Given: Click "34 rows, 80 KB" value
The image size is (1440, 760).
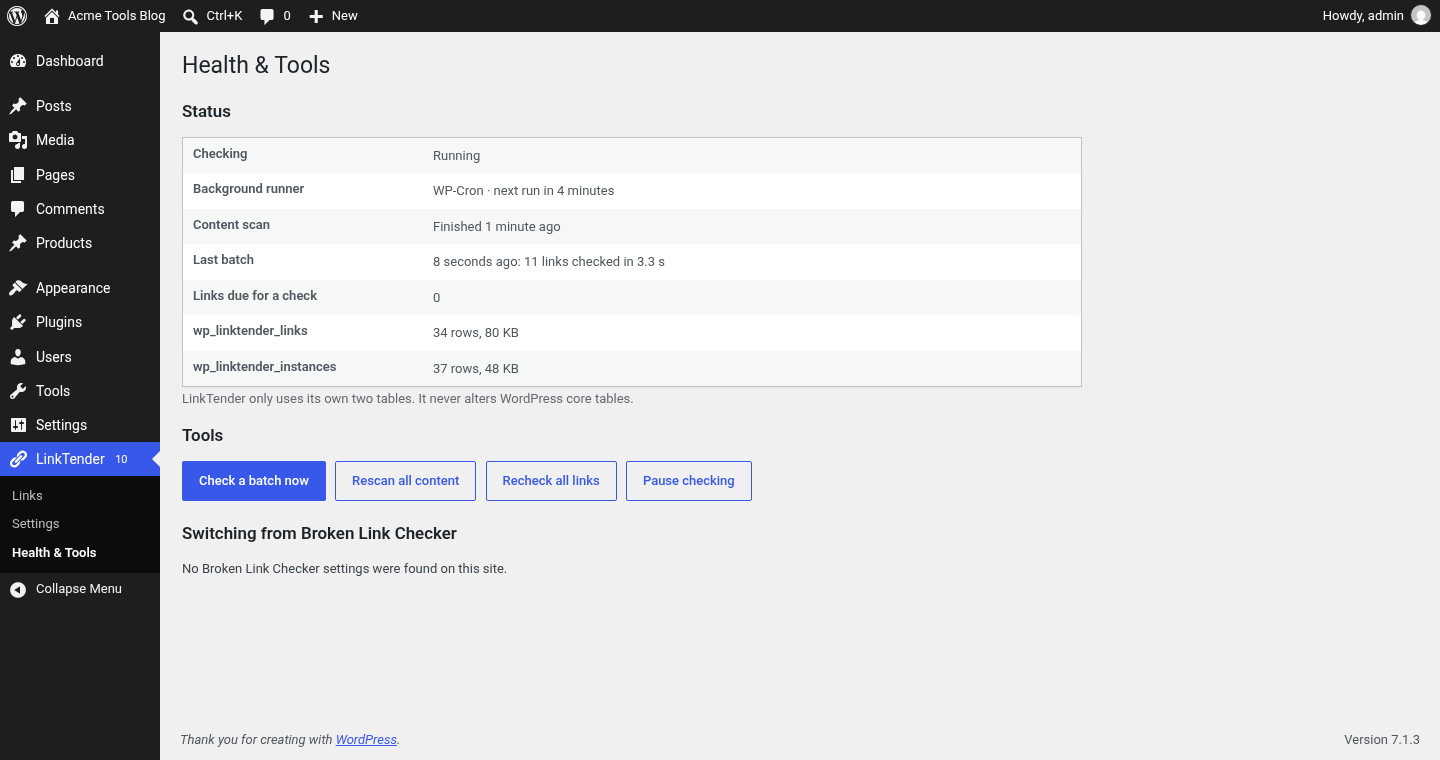Looking at the screenshot, I should [x=476, y=333].
